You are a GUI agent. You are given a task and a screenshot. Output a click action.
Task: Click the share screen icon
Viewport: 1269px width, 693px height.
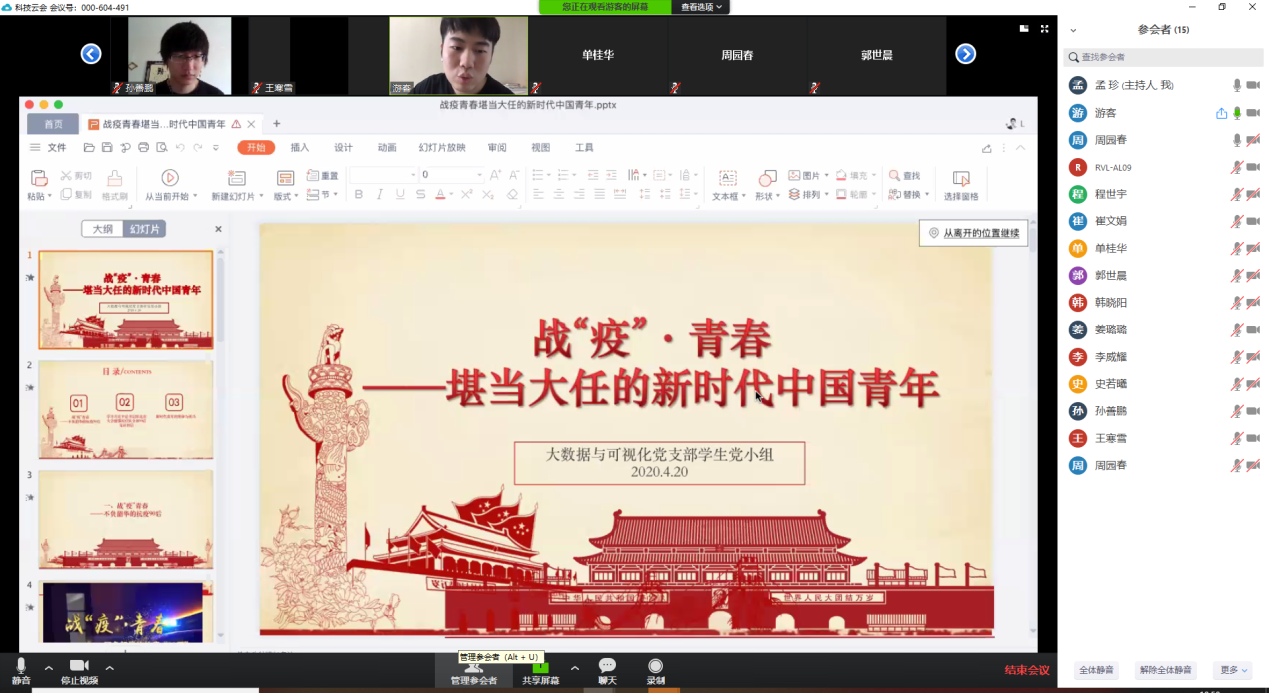(540, 667)
